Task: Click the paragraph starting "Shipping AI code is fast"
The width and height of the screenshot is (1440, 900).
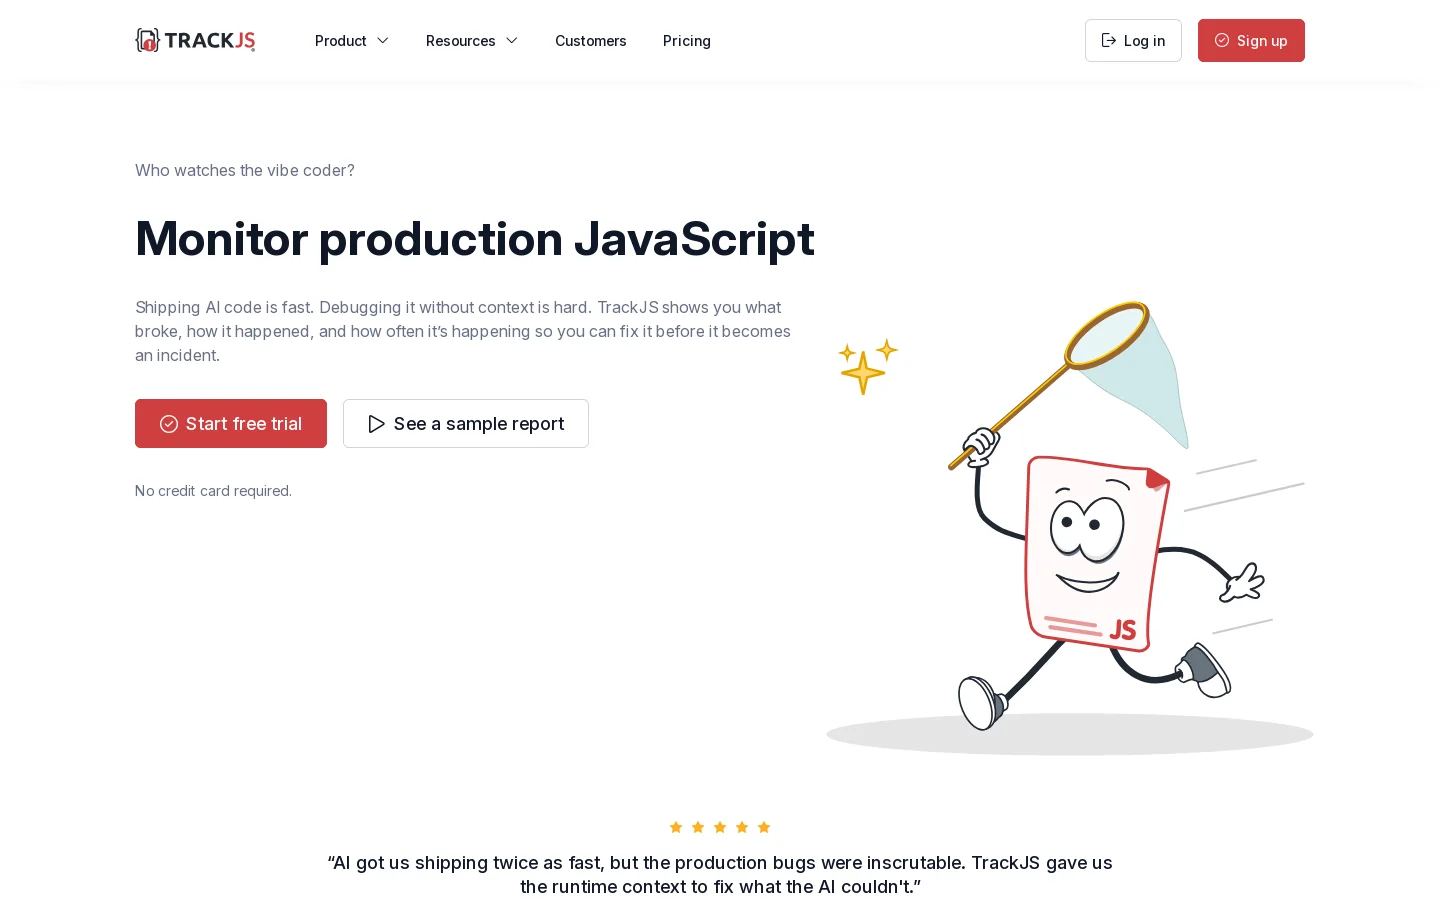Action: [463, 331]
